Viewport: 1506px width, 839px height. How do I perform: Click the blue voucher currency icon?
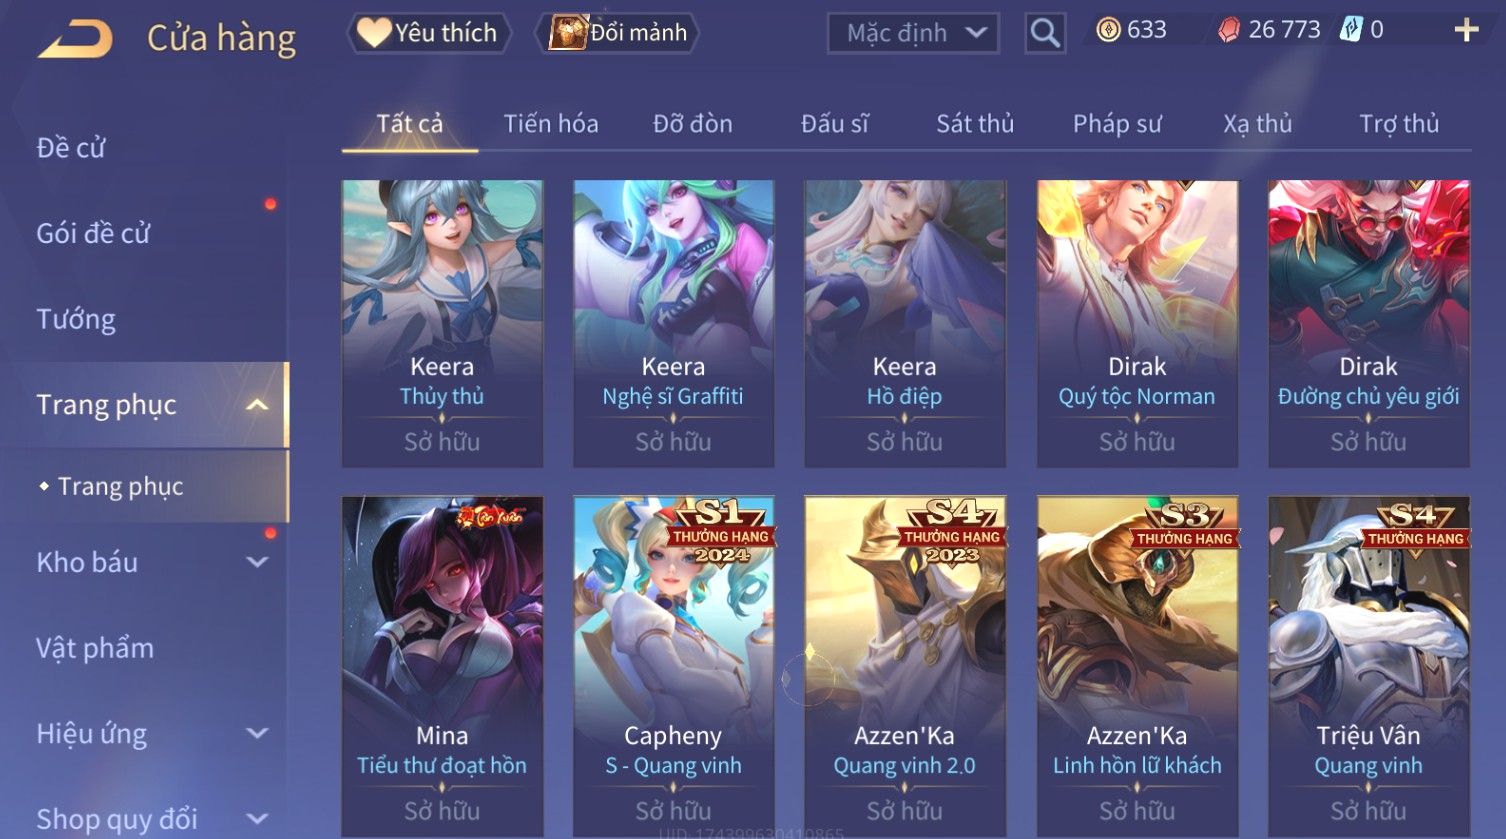tap(1351, 30)
